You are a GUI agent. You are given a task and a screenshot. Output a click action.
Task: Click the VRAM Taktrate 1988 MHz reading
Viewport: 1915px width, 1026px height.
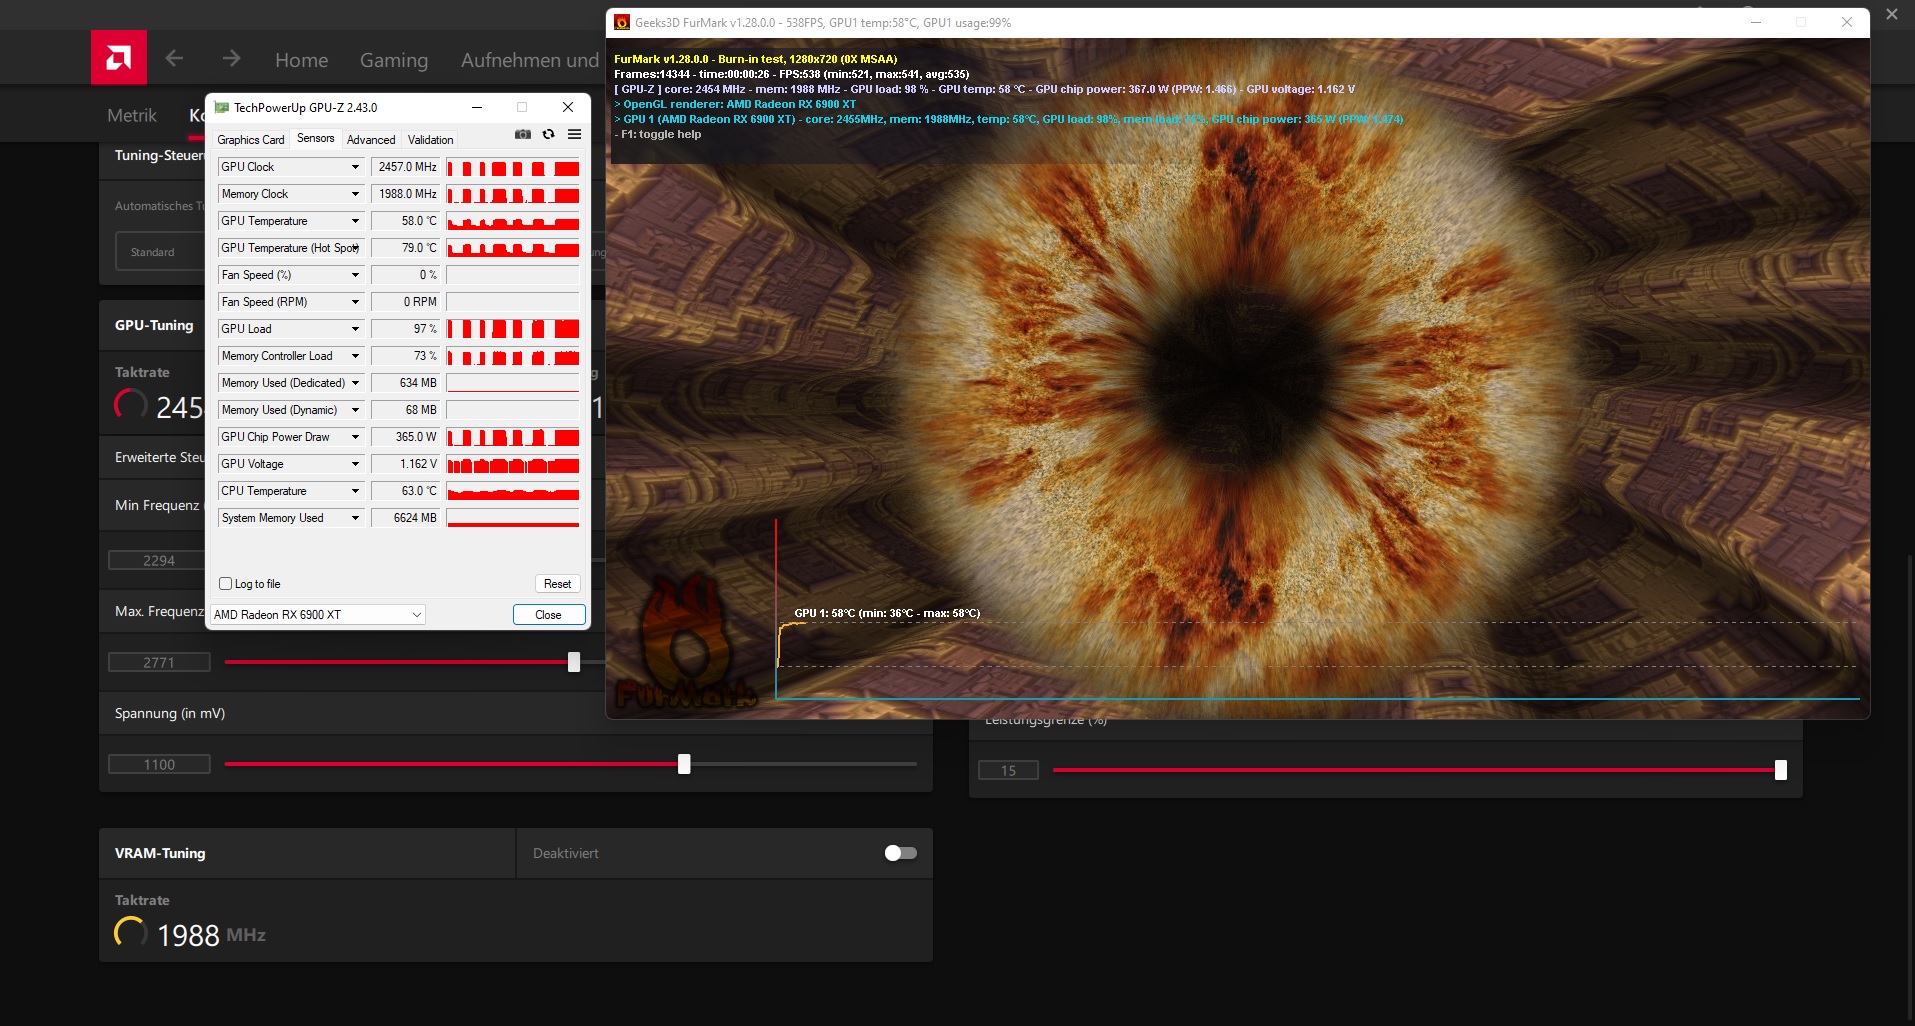211,935
